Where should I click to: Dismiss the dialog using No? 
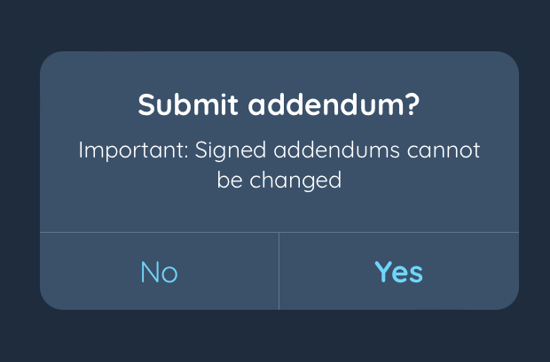[x=159, y=272]
